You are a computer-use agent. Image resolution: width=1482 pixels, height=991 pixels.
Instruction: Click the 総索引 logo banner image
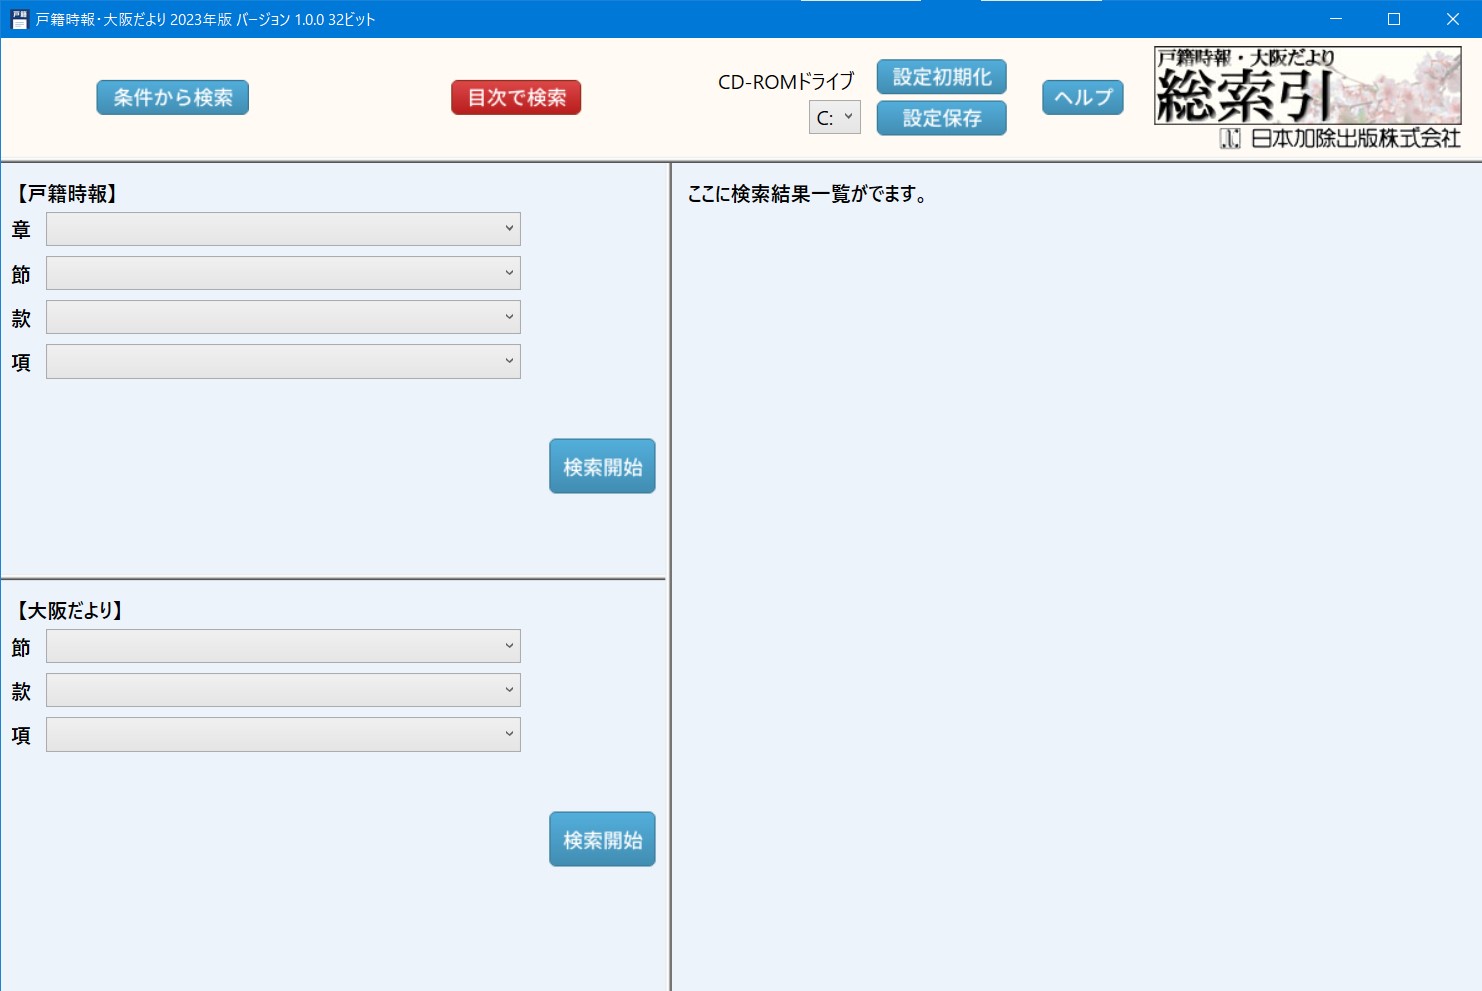coord(1307,86)
